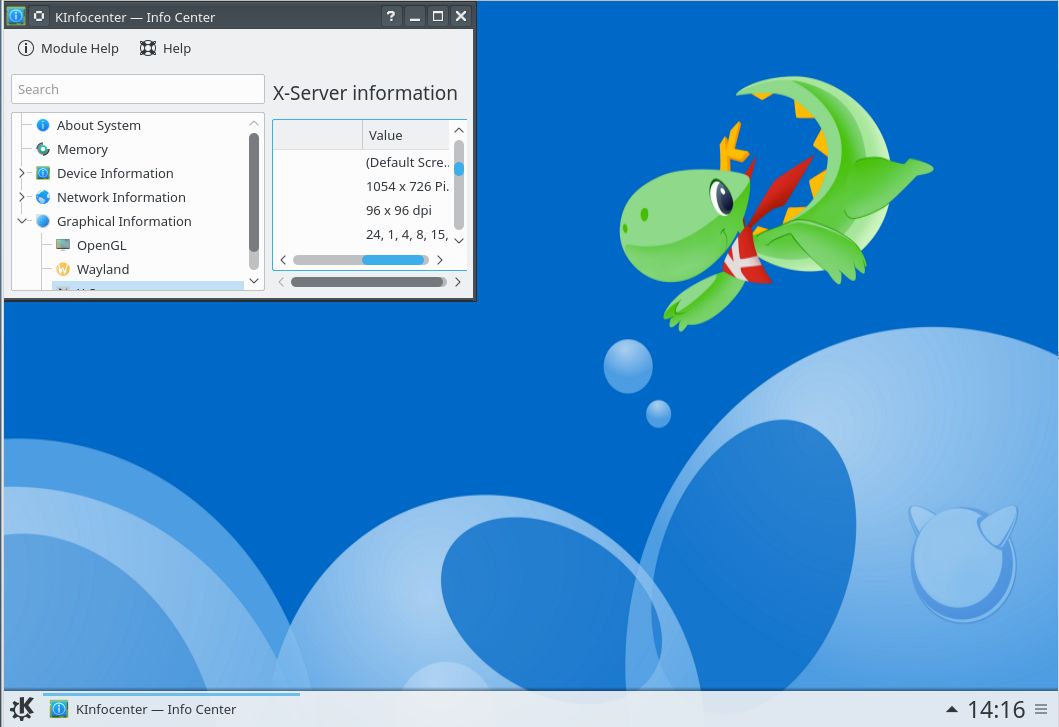The height and width of the screenshot is (727, 1059).
Task: Select Network Information in the tree
Action: 121,197
